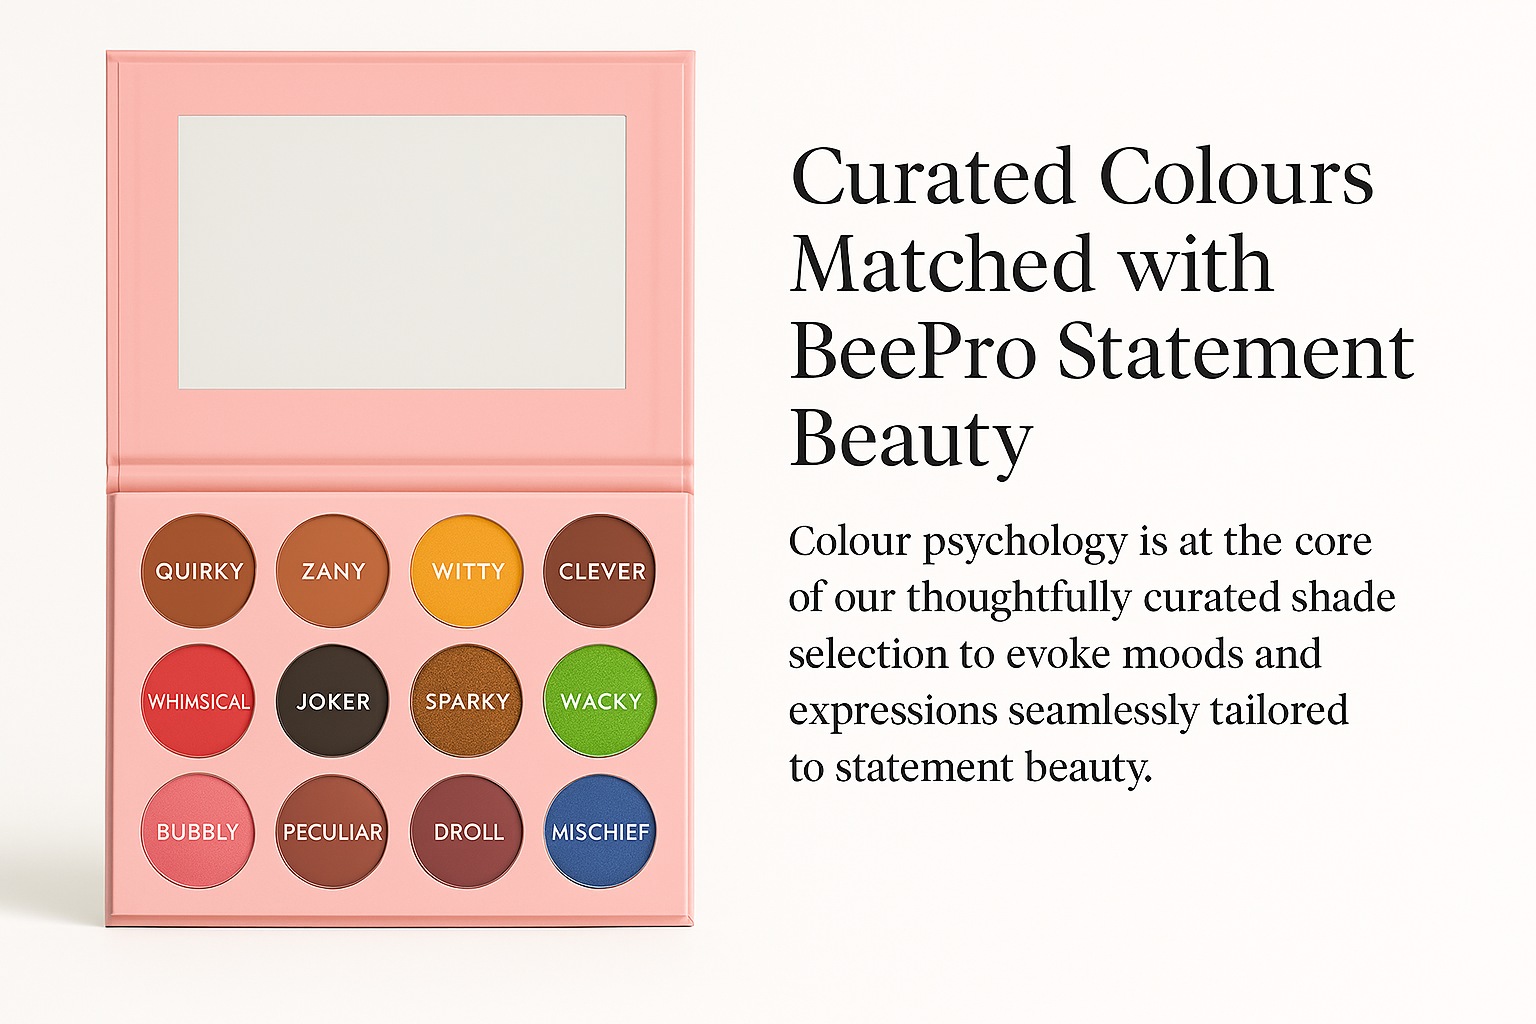Click the word "BeePro" in the headline

click(912, 353)
